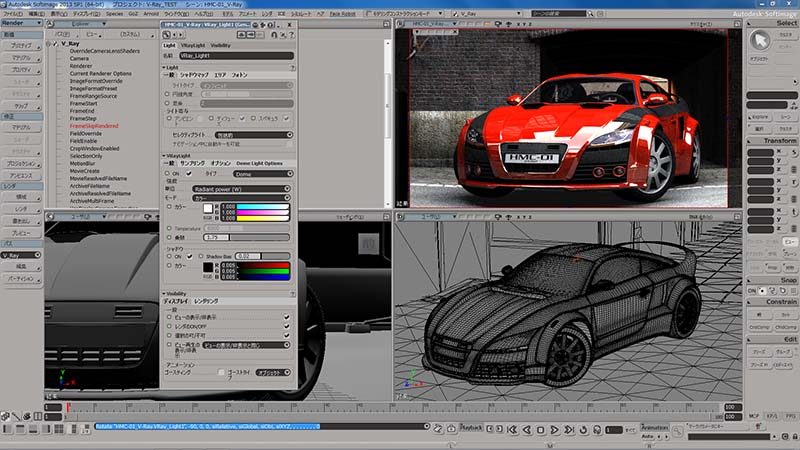Image resolution: width=800 pixels, height=450 pixels.
Task: Click the camera icon in wireframe viewport header
Action: (498, 217)
